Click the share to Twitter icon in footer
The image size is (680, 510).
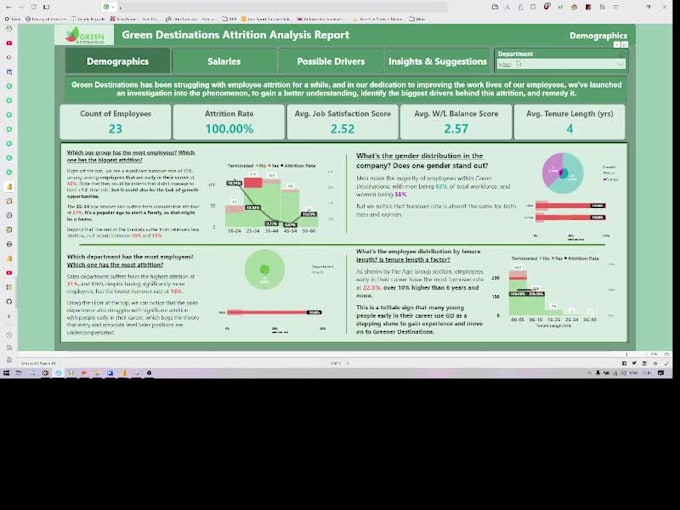634,363
